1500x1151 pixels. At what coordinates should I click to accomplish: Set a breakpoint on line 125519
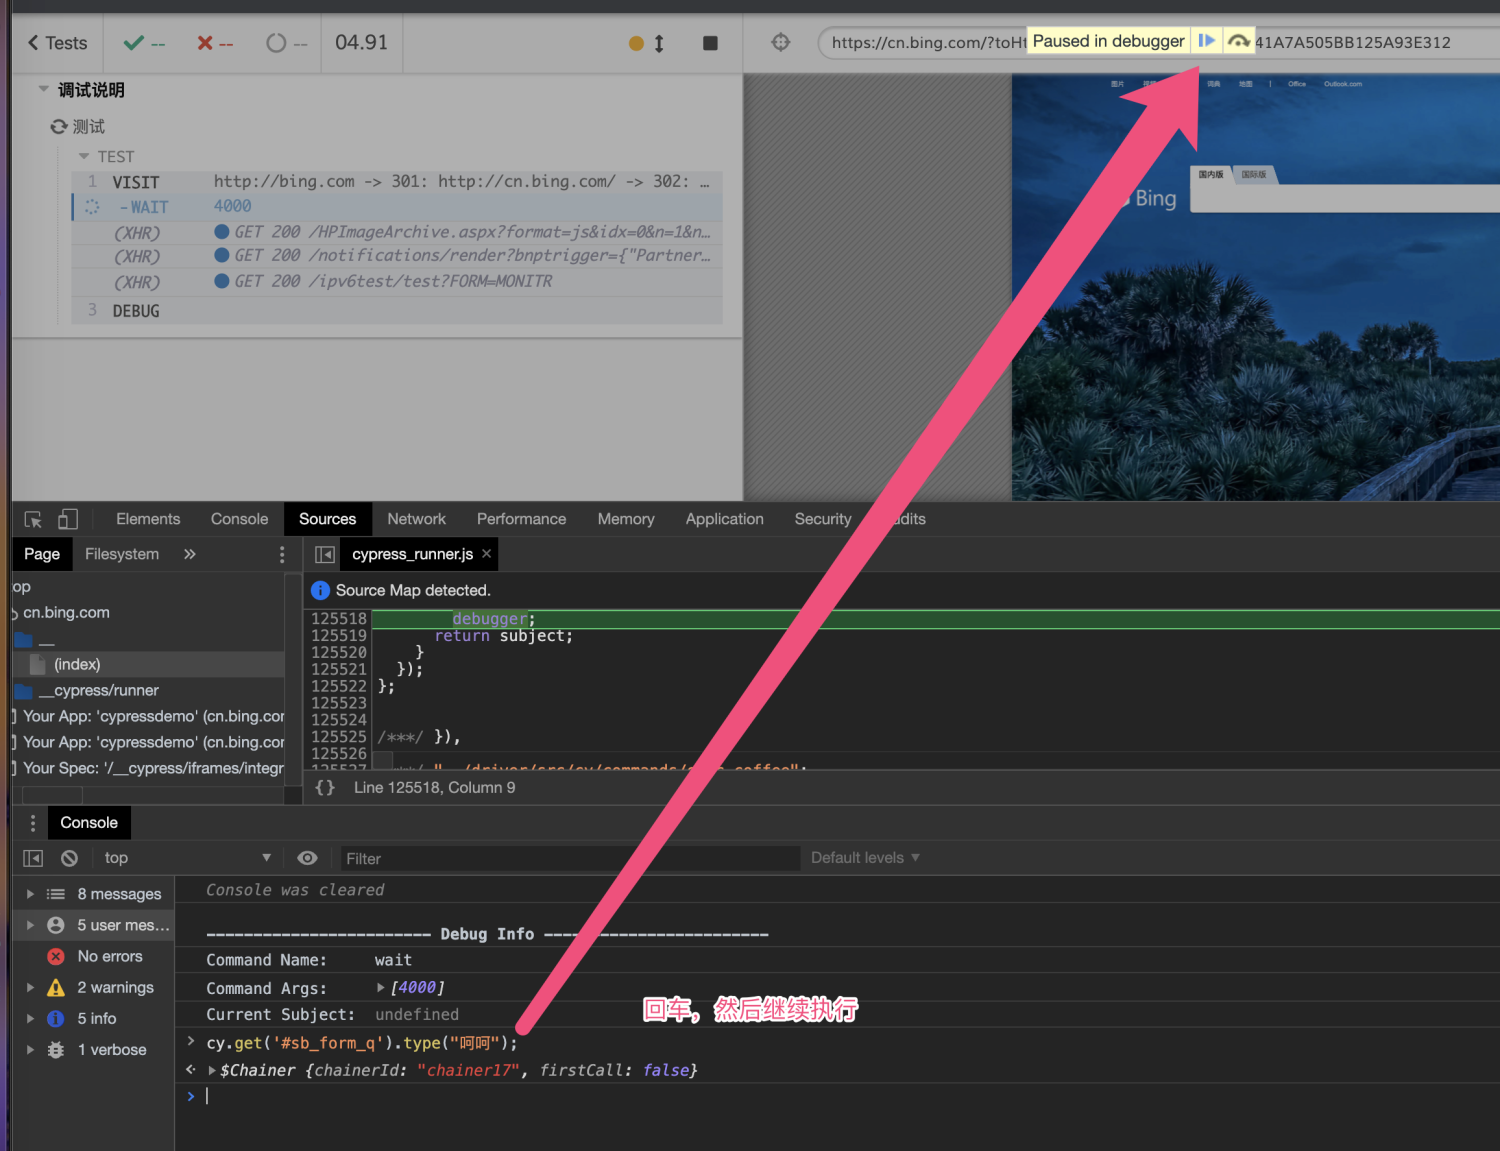339,636
